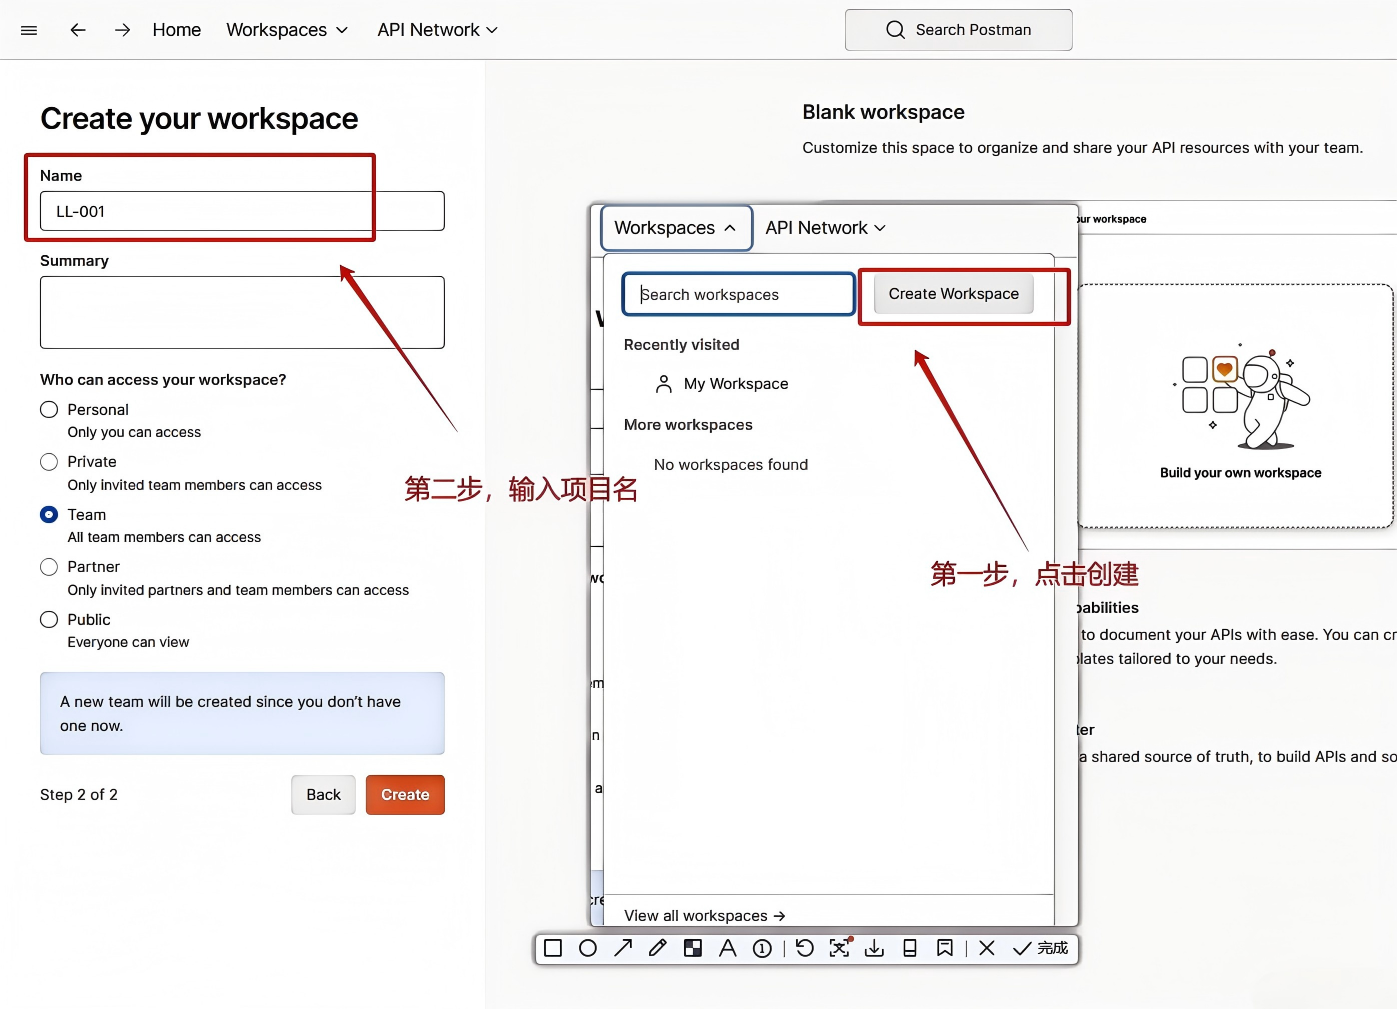Open the hamburger menu in top bar
This screenshot has width=1397, height=1009.
[29, 30]
